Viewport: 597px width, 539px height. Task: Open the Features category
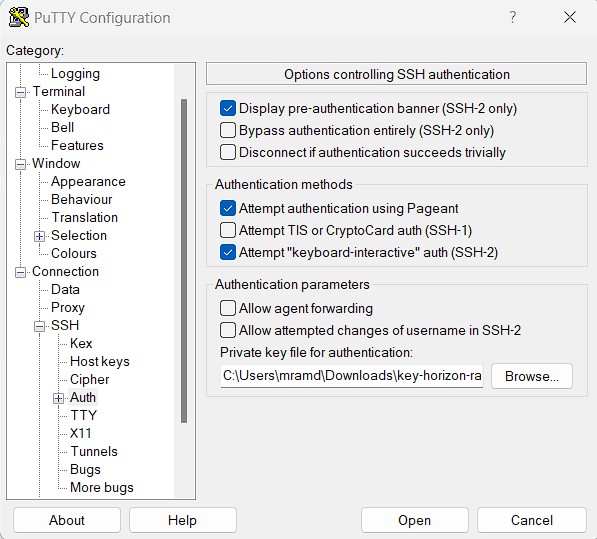77,145
